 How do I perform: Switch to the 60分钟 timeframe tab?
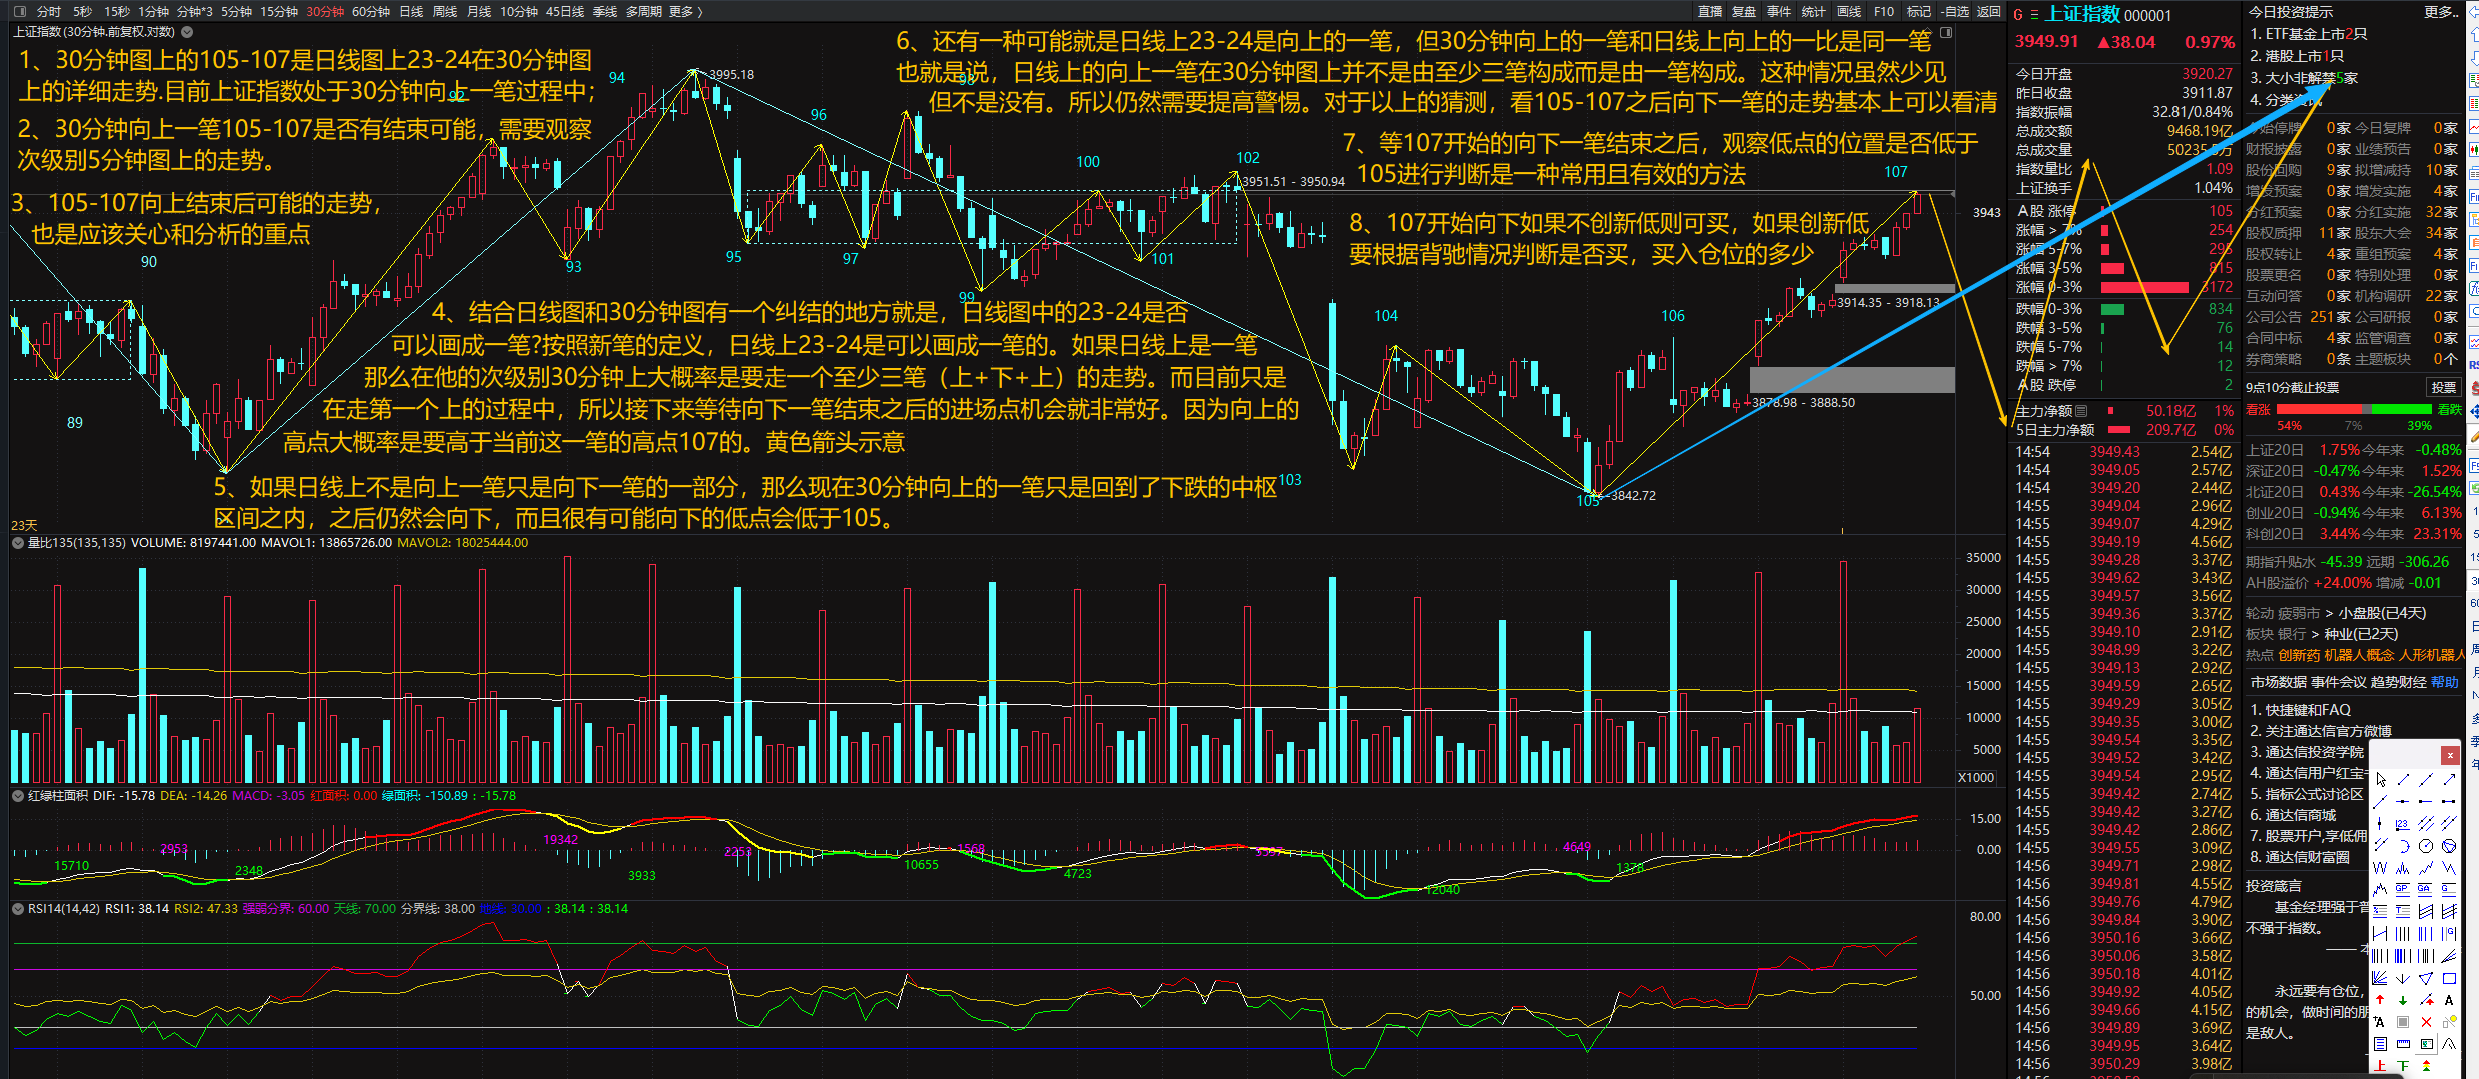tap(370, 11)
